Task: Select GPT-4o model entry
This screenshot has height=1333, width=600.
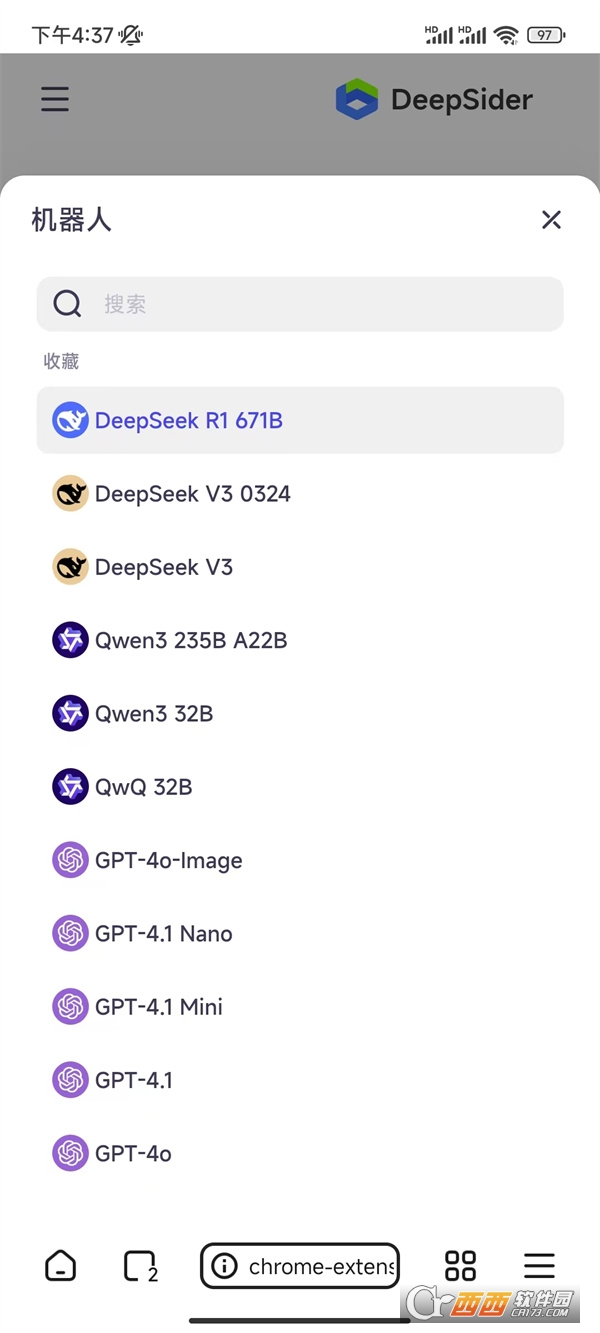Action: coord(133,1154)
